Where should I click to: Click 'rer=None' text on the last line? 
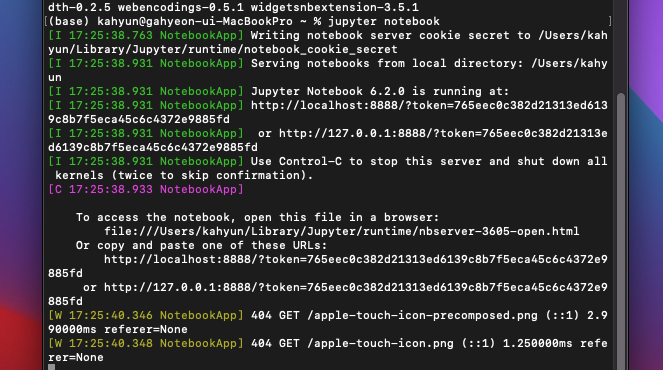click(76, 357)
